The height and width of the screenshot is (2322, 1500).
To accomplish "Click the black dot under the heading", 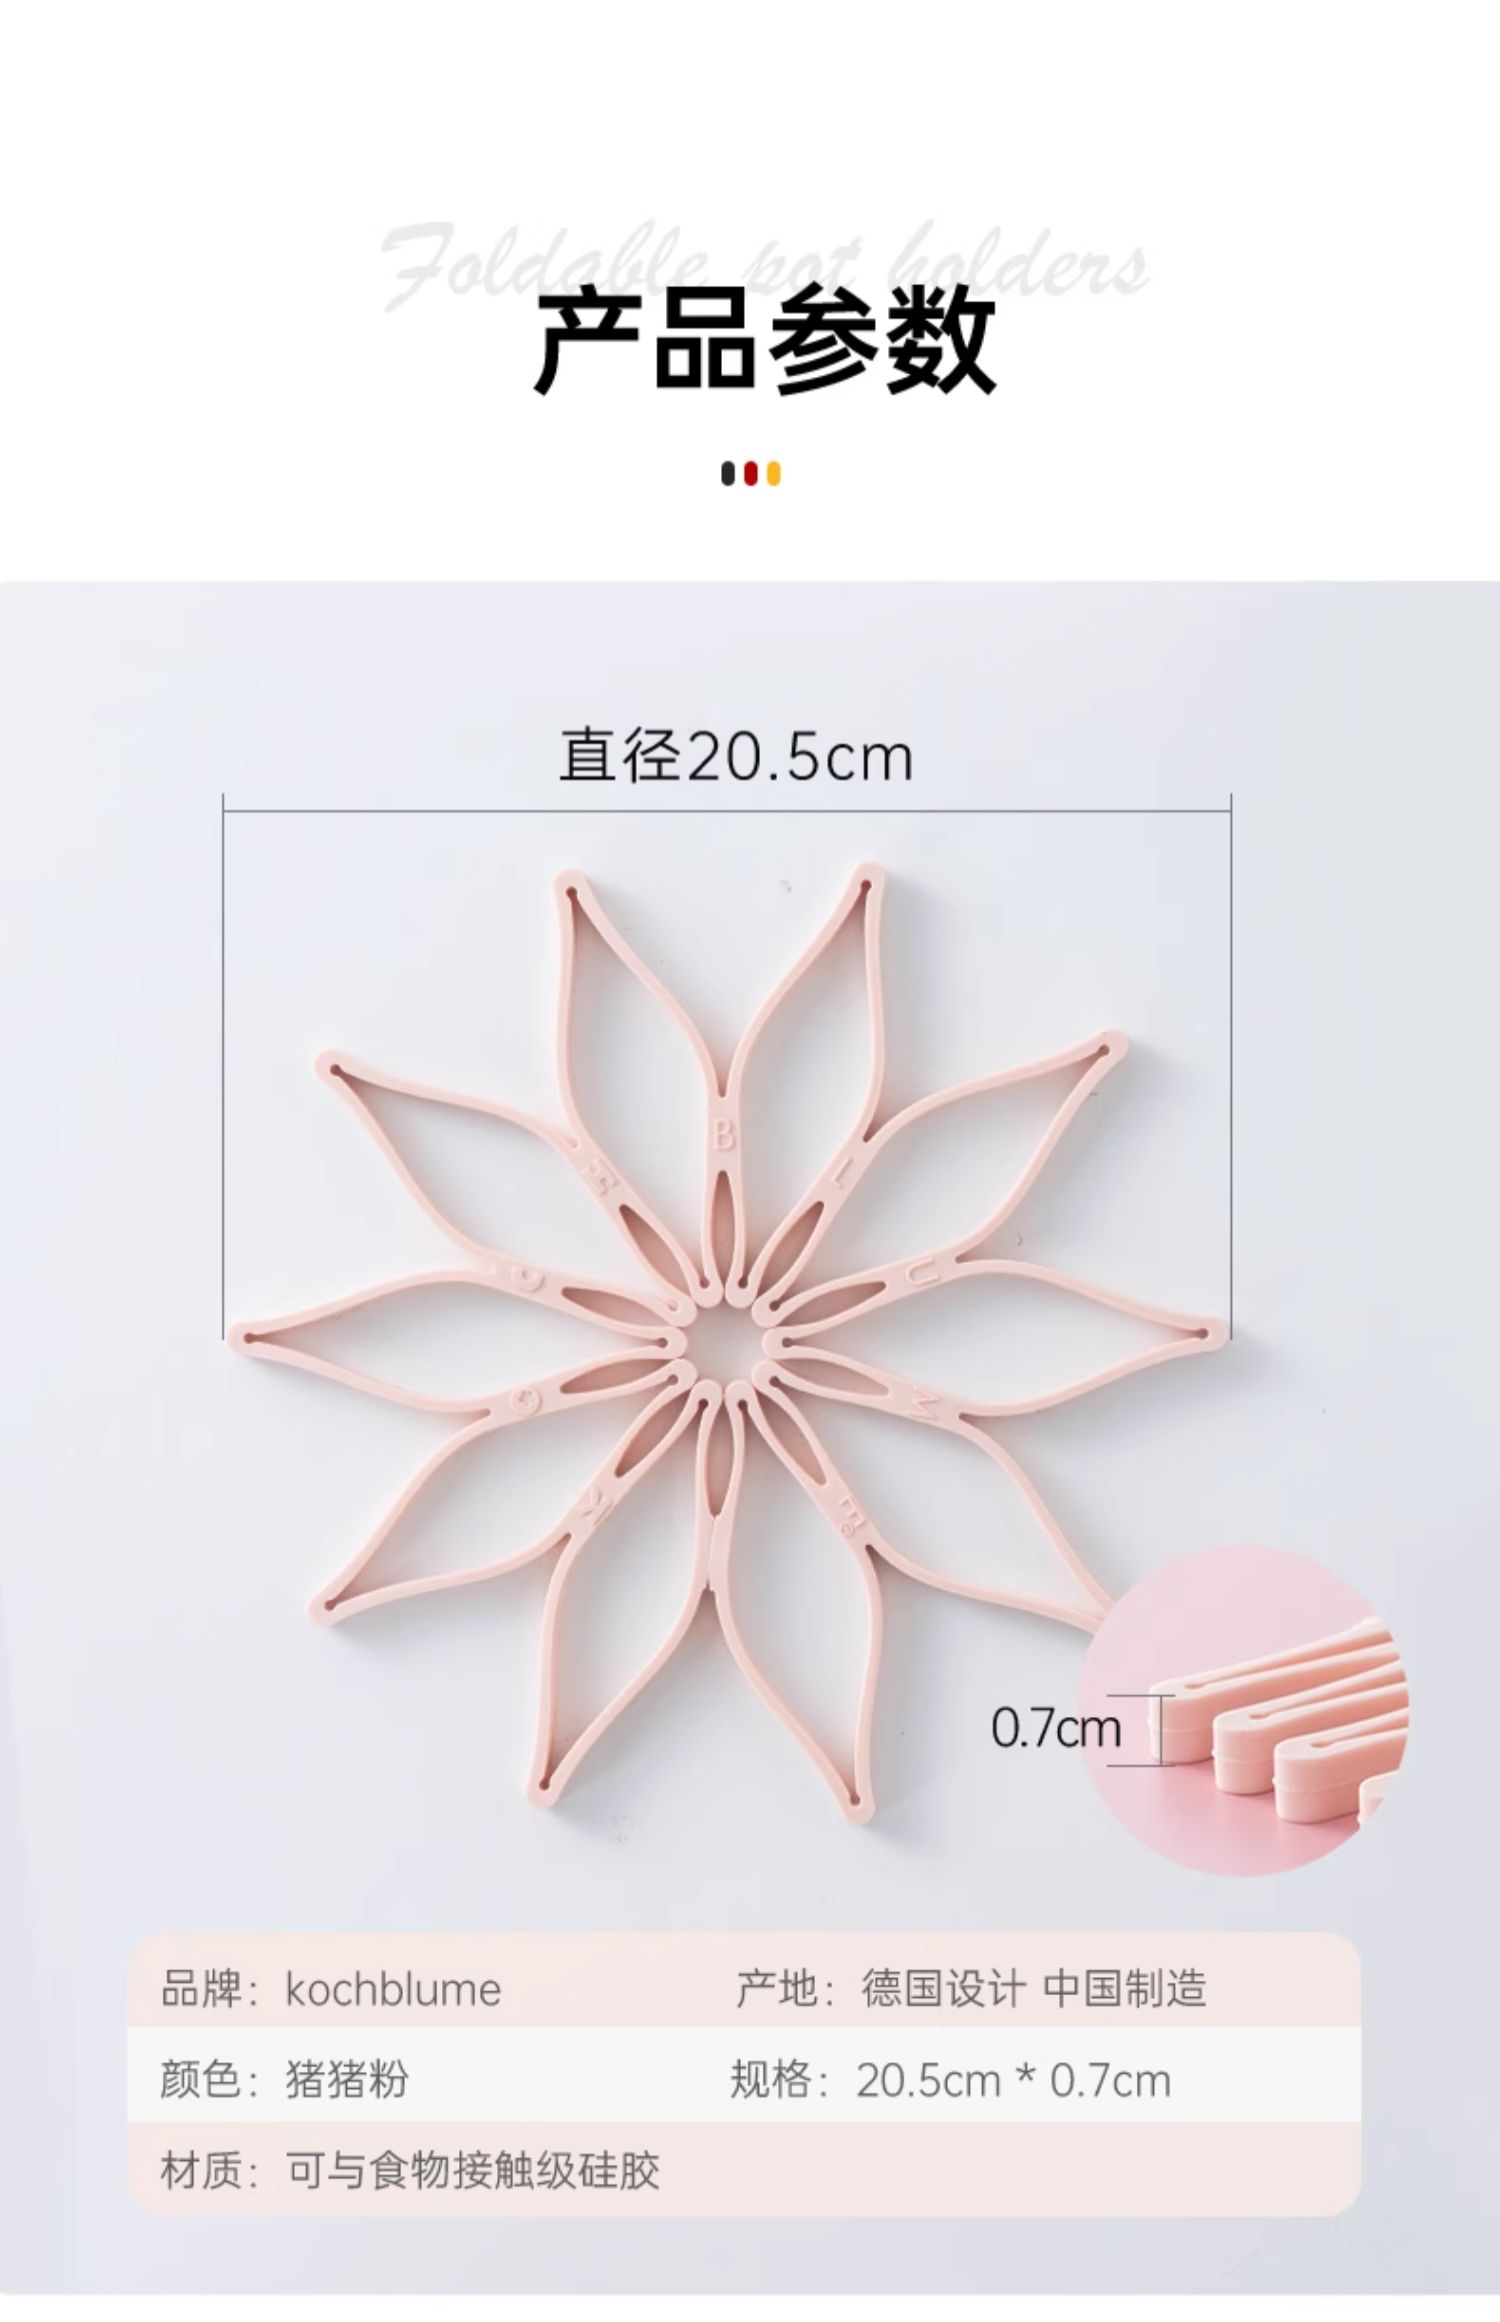I will 728,474.
